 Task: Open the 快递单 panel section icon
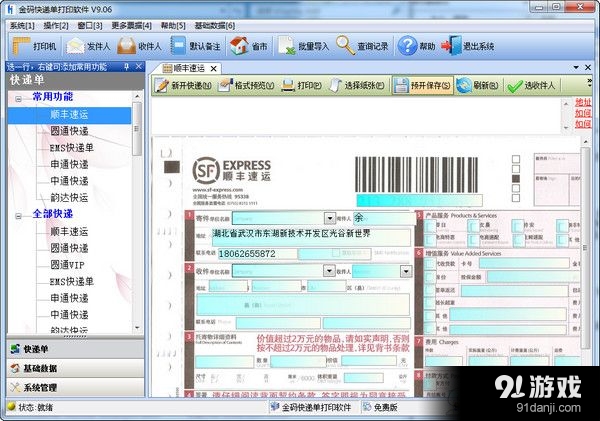(x=15, y=349)
